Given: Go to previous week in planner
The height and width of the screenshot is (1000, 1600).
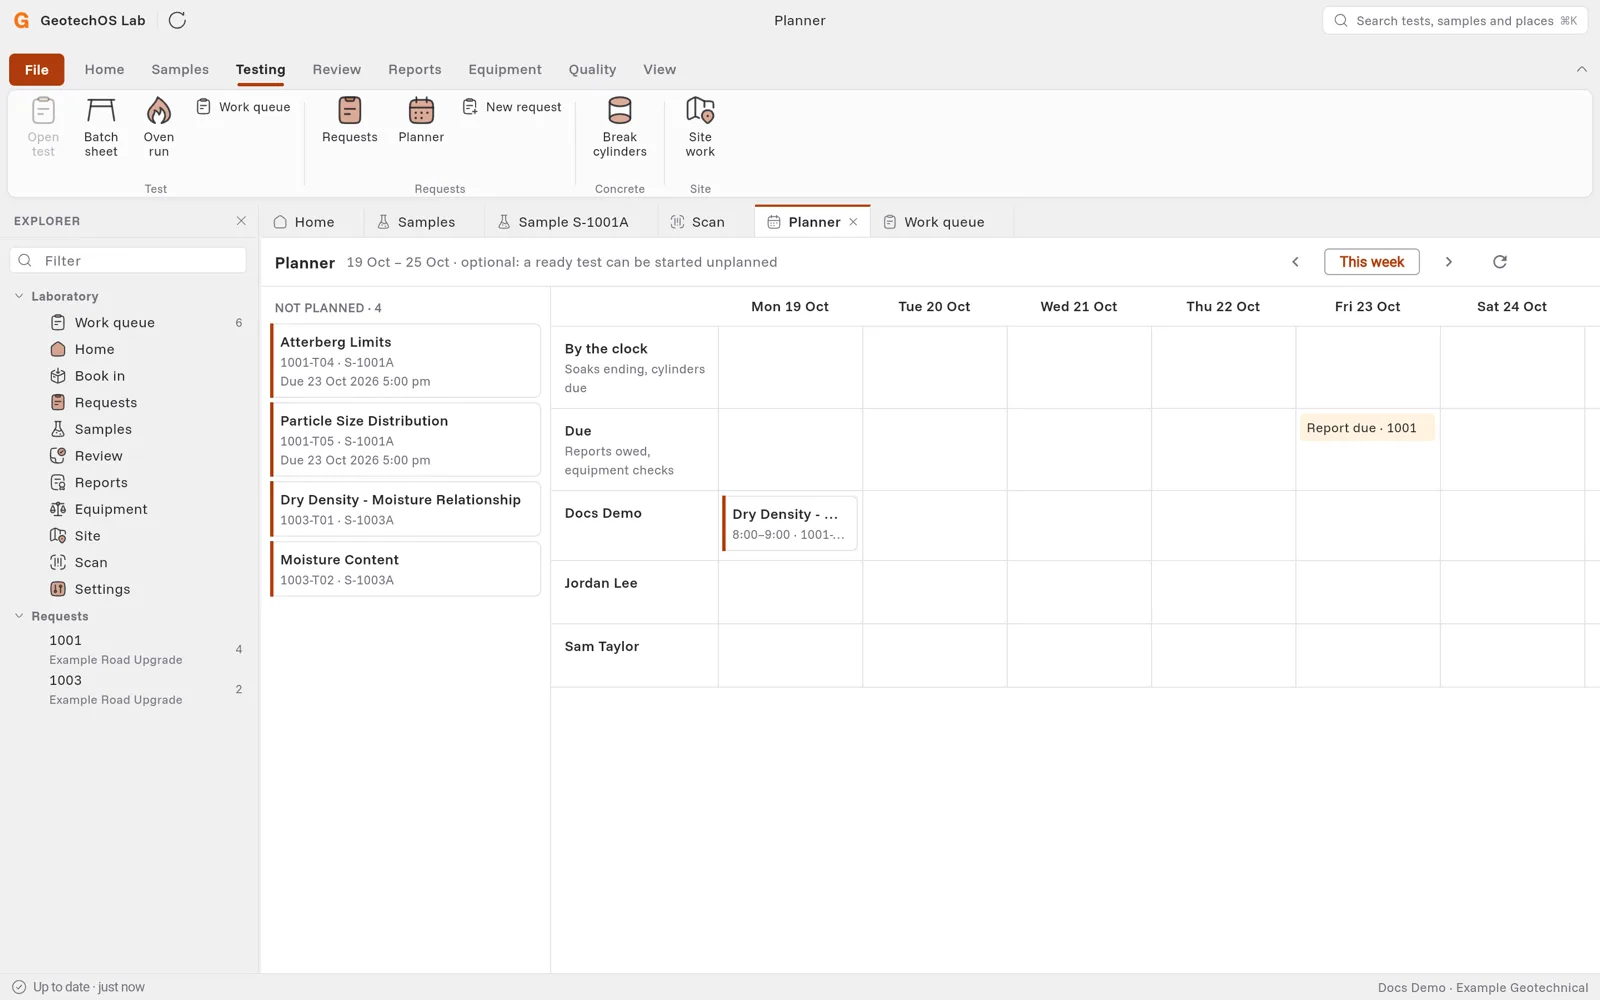Looking at the screenshot, I should (x=1295, y=262).
